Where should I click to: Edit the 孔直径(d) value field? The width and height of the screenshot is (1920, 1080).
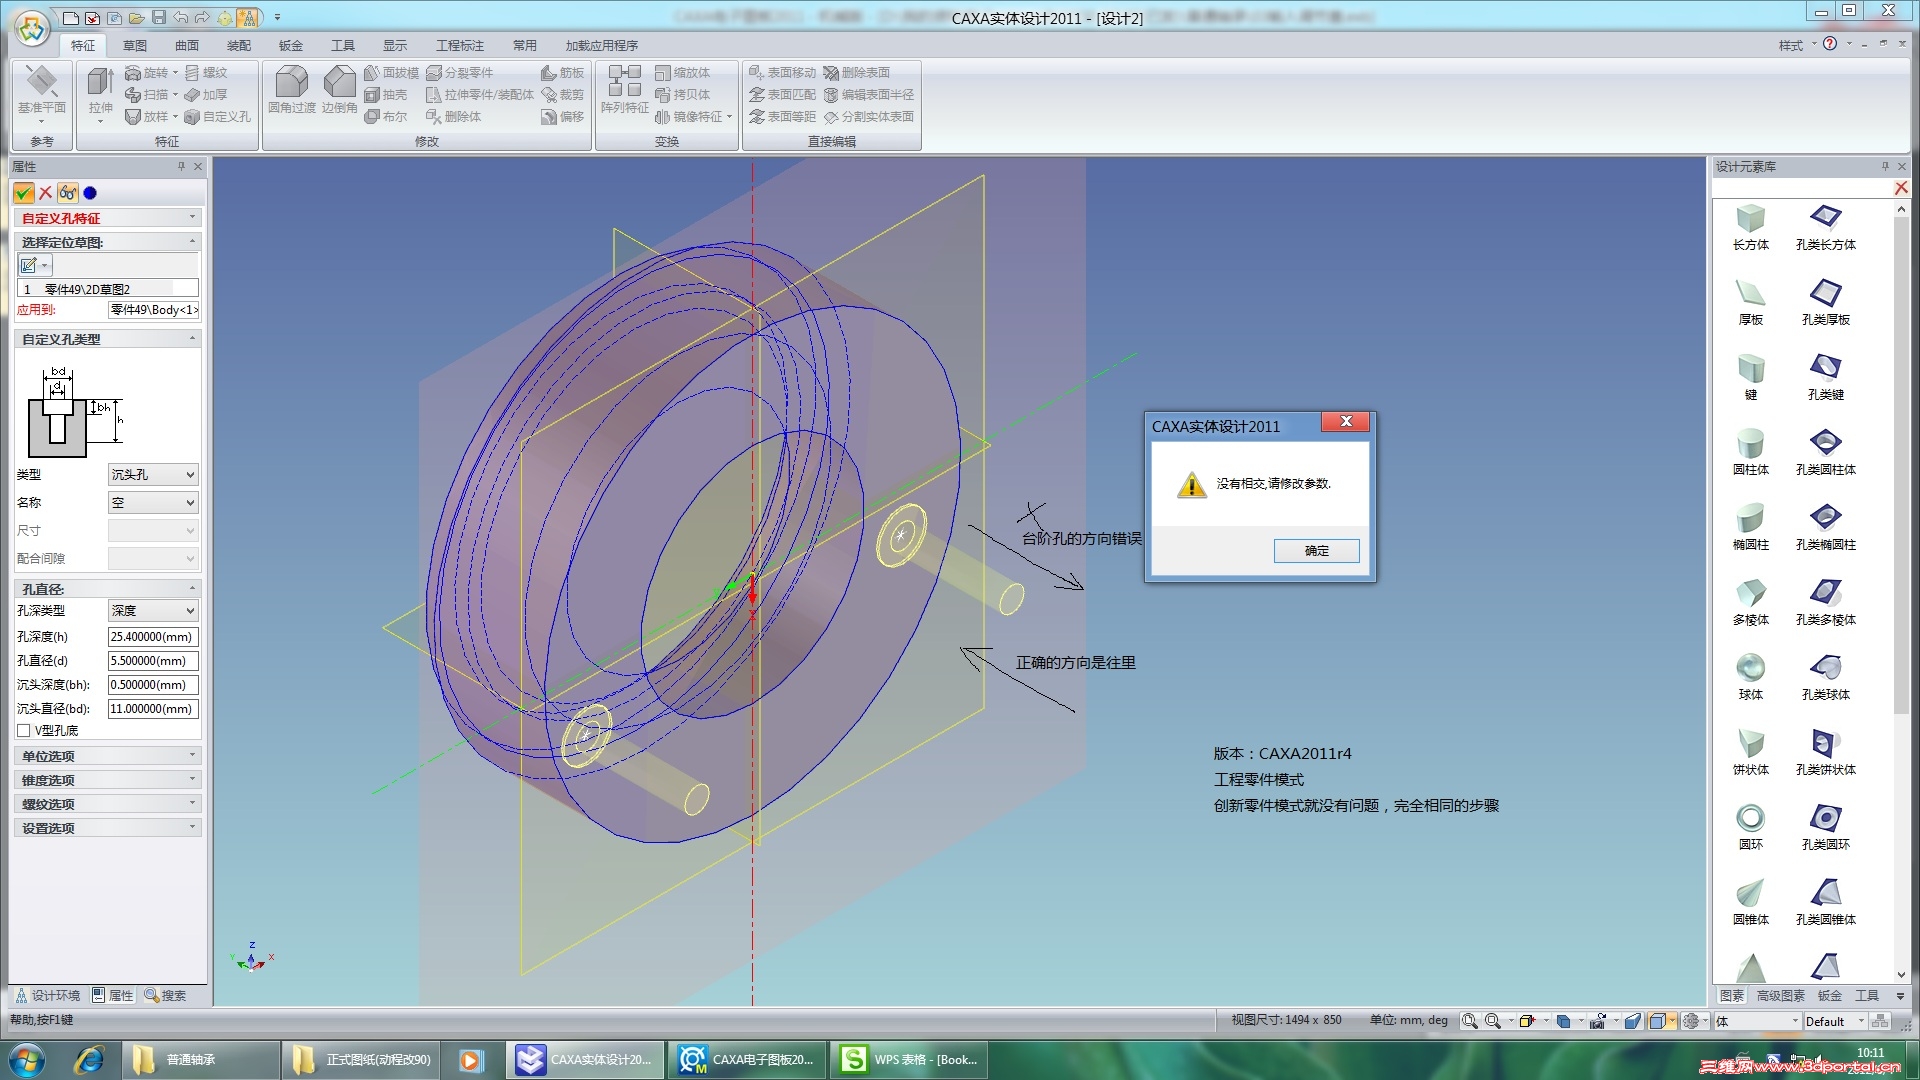pos(152,661)
